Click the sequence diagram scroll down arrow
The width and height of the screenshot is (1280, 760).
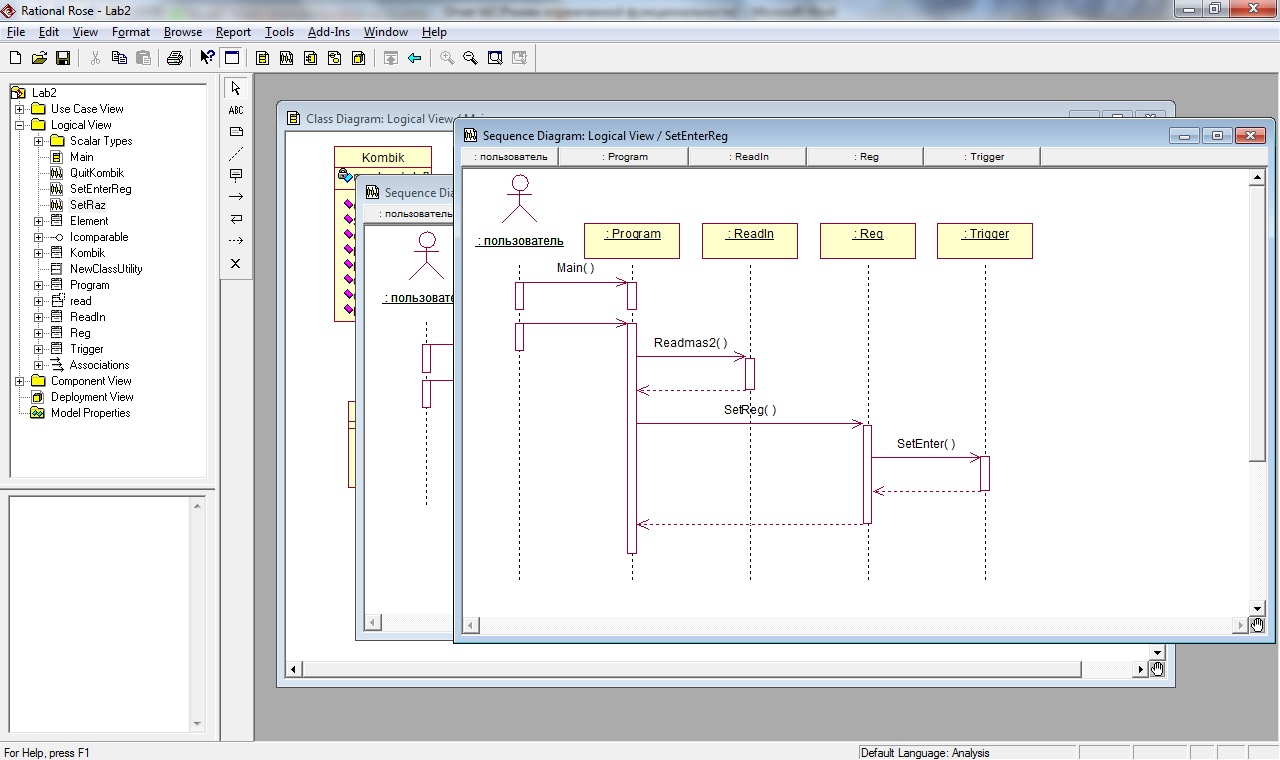(x=1258, y=608)
